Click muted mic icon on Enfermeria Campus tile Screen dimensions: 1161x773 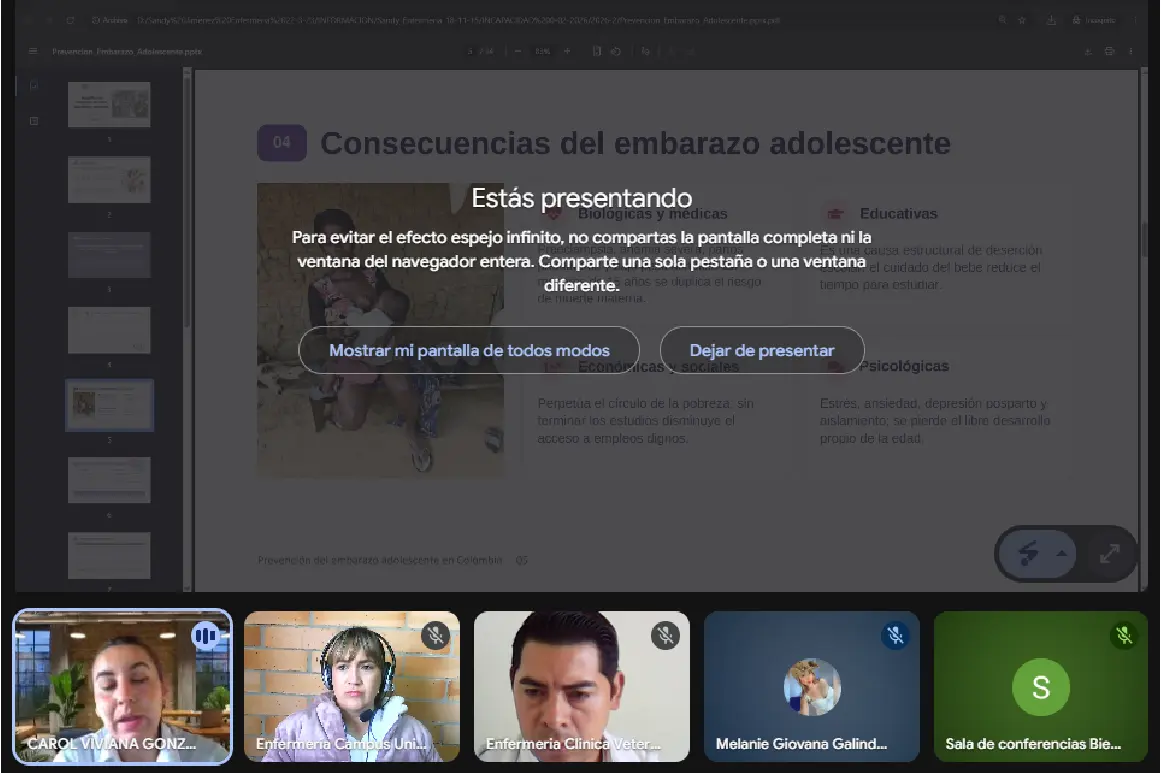click(435, 635)
